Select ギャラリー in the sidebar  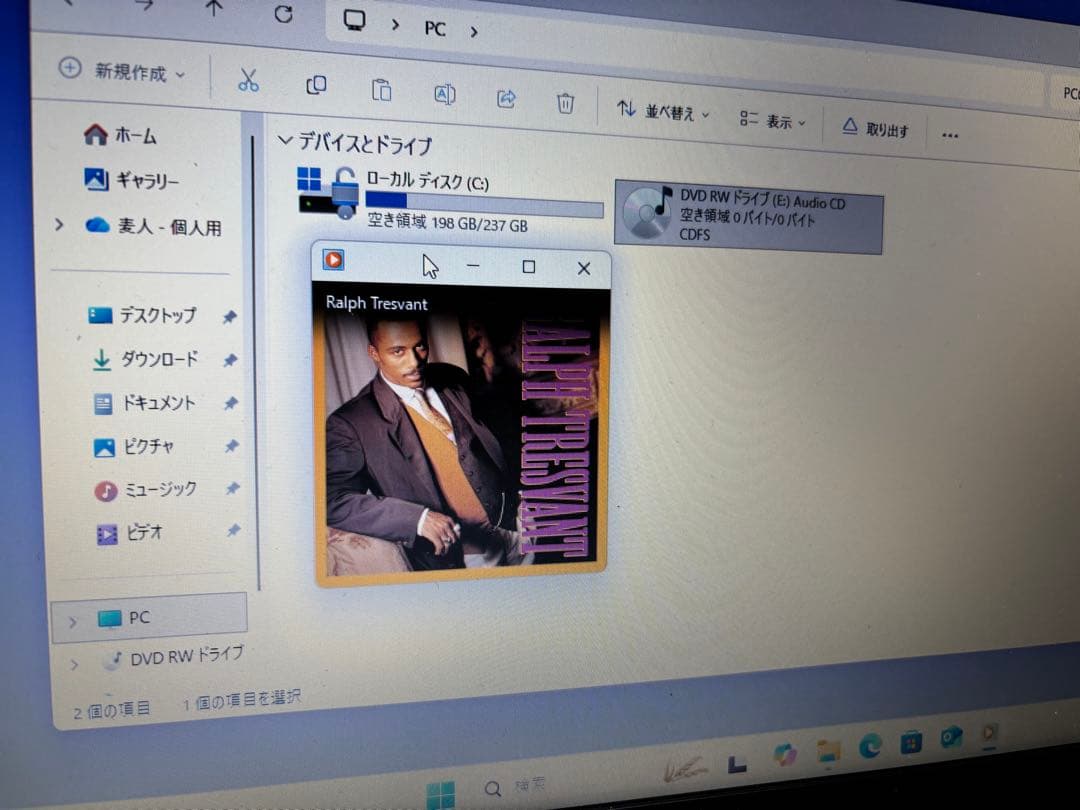[x=131, y=180]
